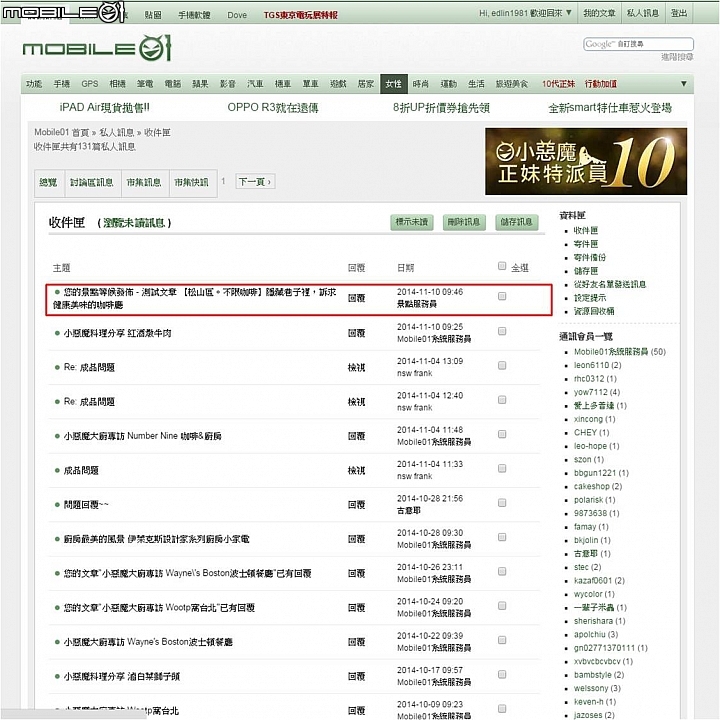Tick the checkbox for the 2014-10-26 23:11 message
Screen dimensions: 720x720
502,571
